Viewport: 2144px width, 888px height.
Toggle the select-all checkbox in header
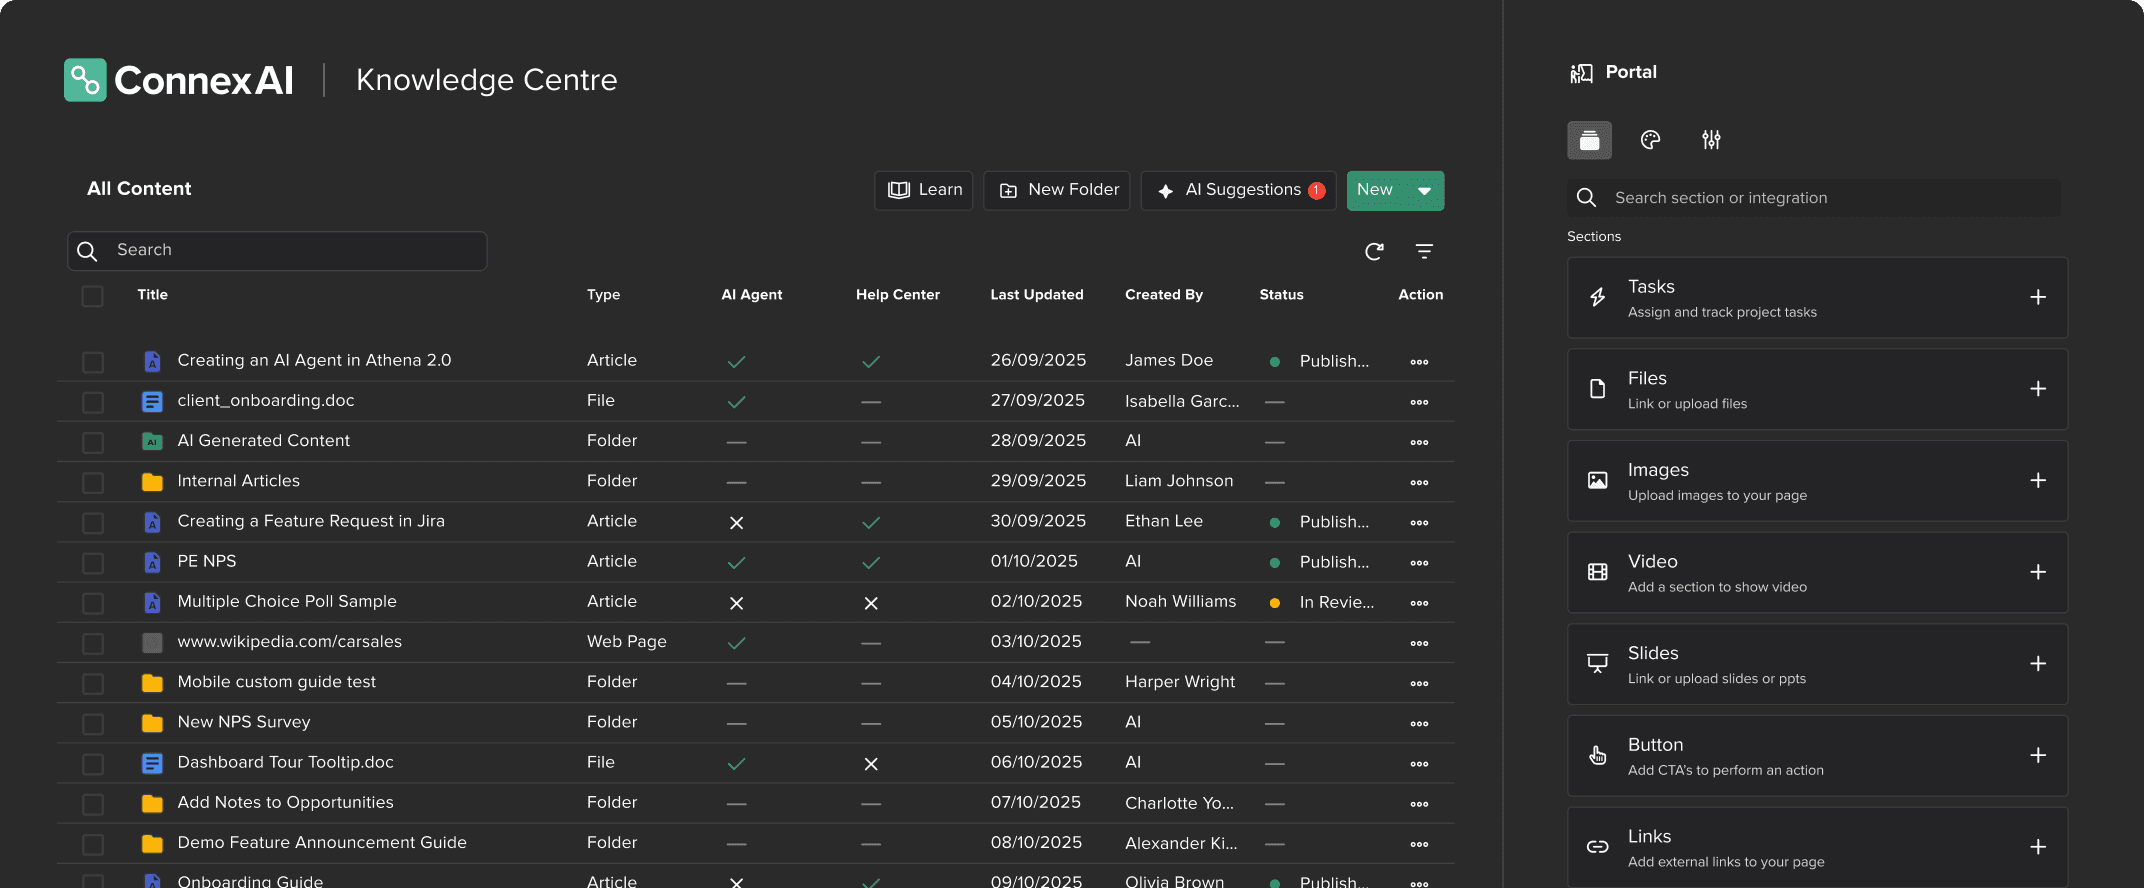(92, 296)
